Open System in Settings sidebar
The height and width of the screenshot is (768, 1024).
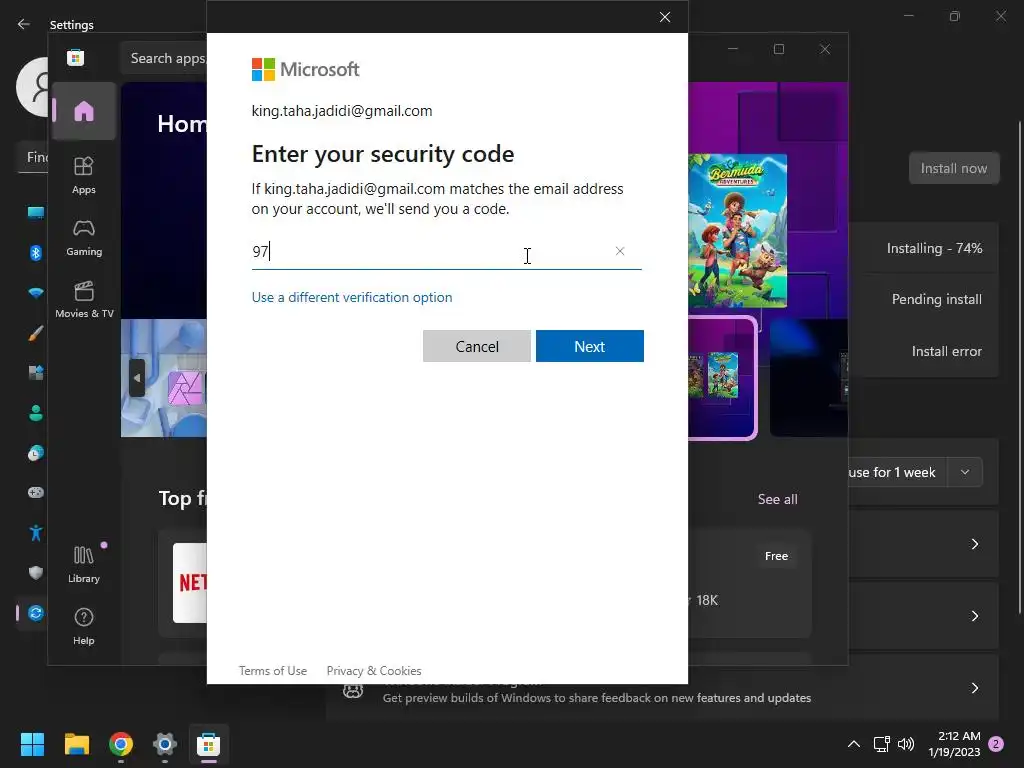(36, 212)
